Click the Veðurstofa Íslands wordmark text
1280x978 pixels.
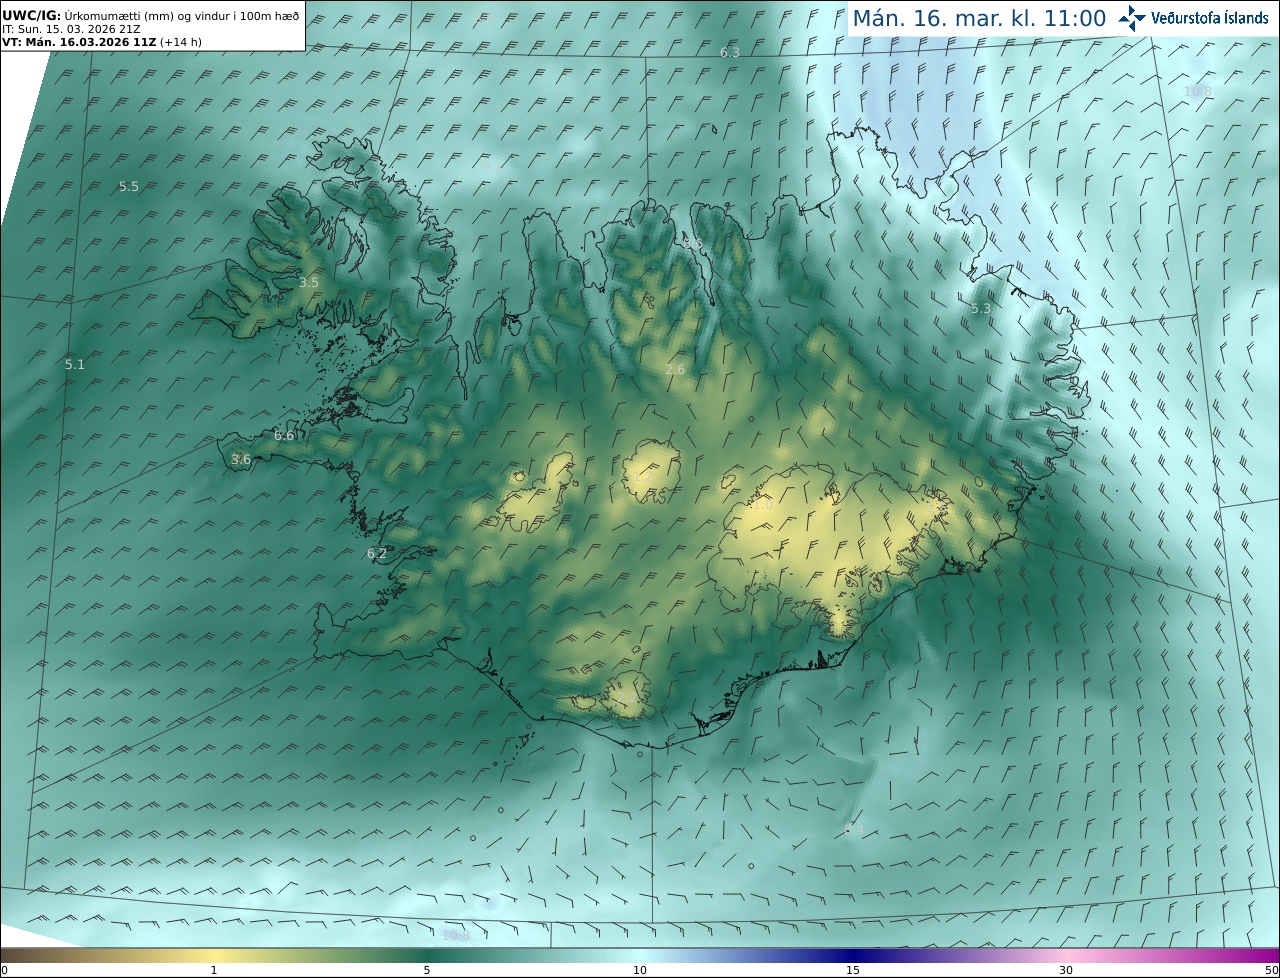(1209, 18)
